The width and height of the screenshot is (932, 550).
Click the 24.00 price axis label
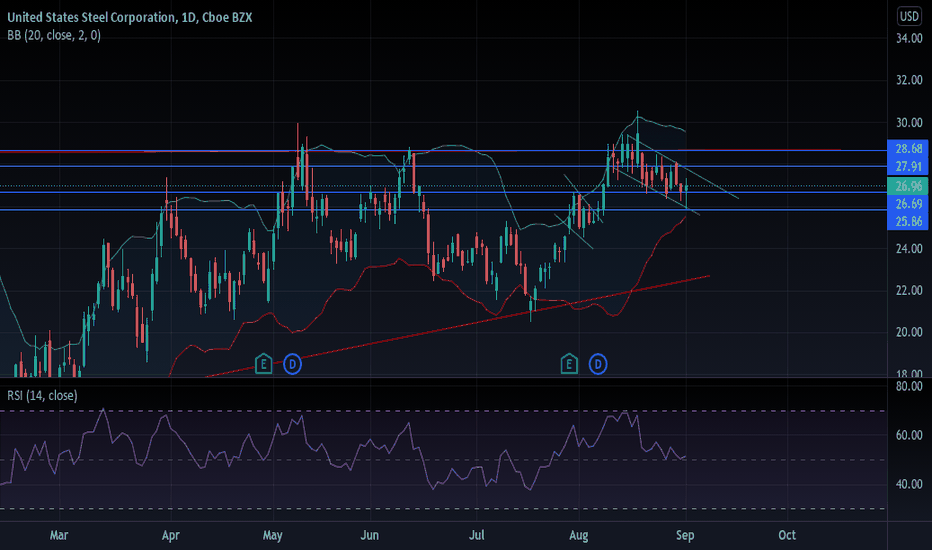pos(909,249)
